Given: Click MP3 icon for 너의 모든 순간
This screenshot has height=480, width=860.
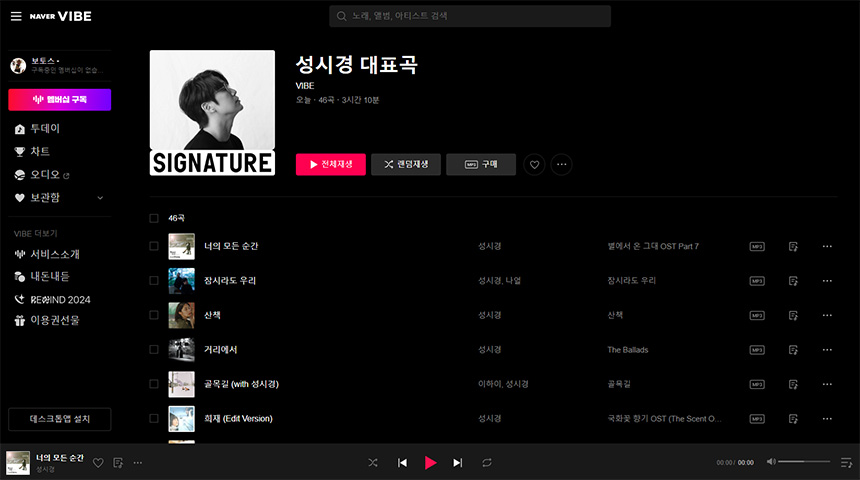Looking at the screenshot, I should (757, 247).
